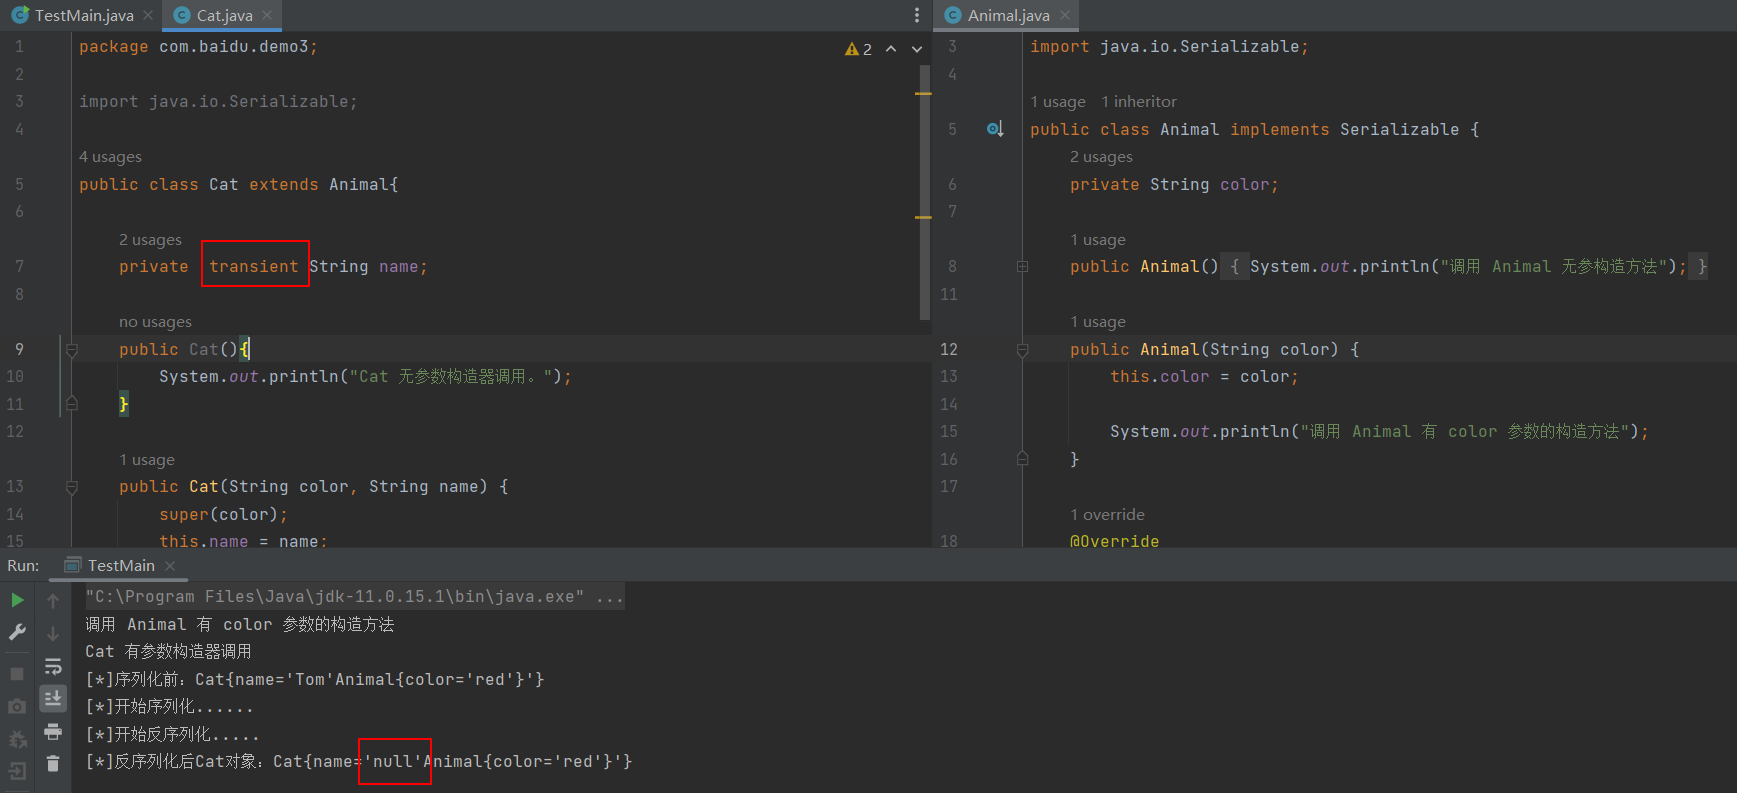Go to next highlighted problem arrow
This screenshot has width=1737, height=793.
point(917,49)
